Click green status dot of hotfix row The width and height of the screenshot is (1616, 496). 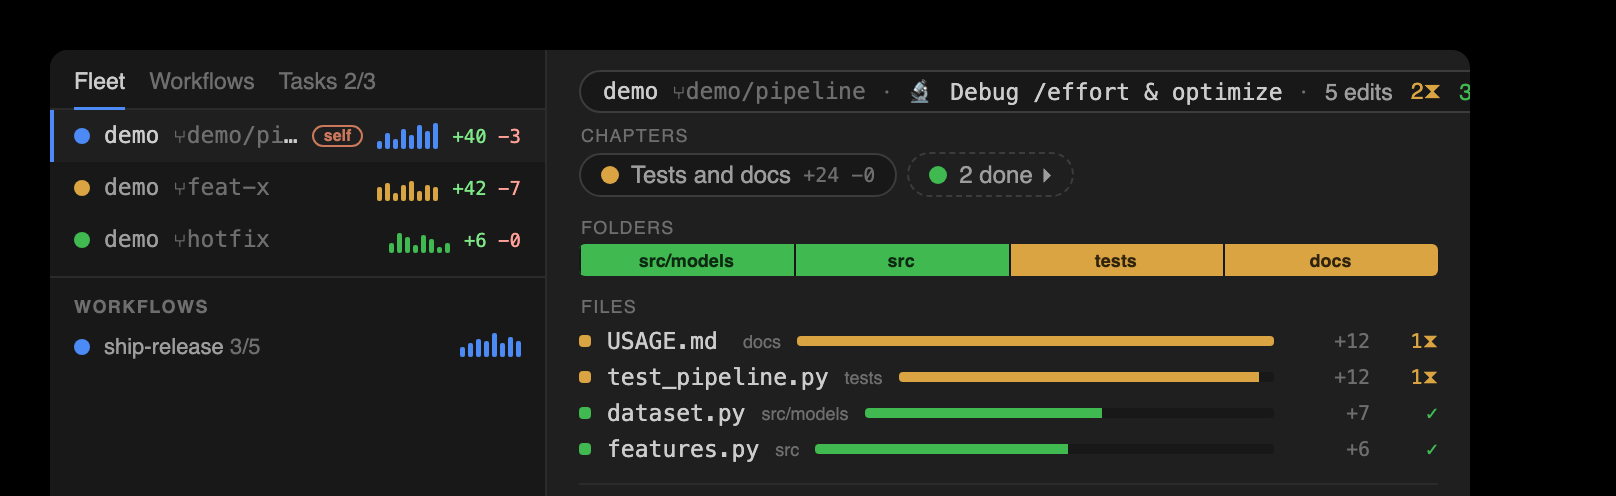tap(82, 240)
